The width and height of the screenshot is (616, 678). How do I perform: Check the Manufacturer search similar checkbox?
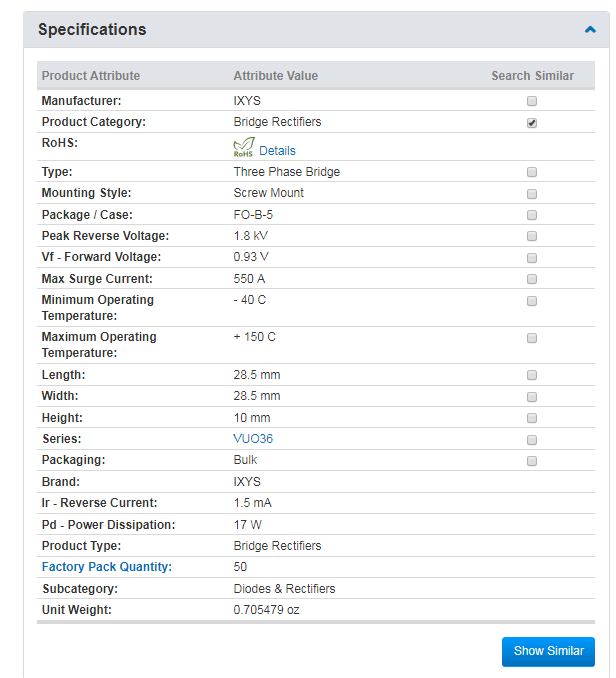[x=532, y=101]
